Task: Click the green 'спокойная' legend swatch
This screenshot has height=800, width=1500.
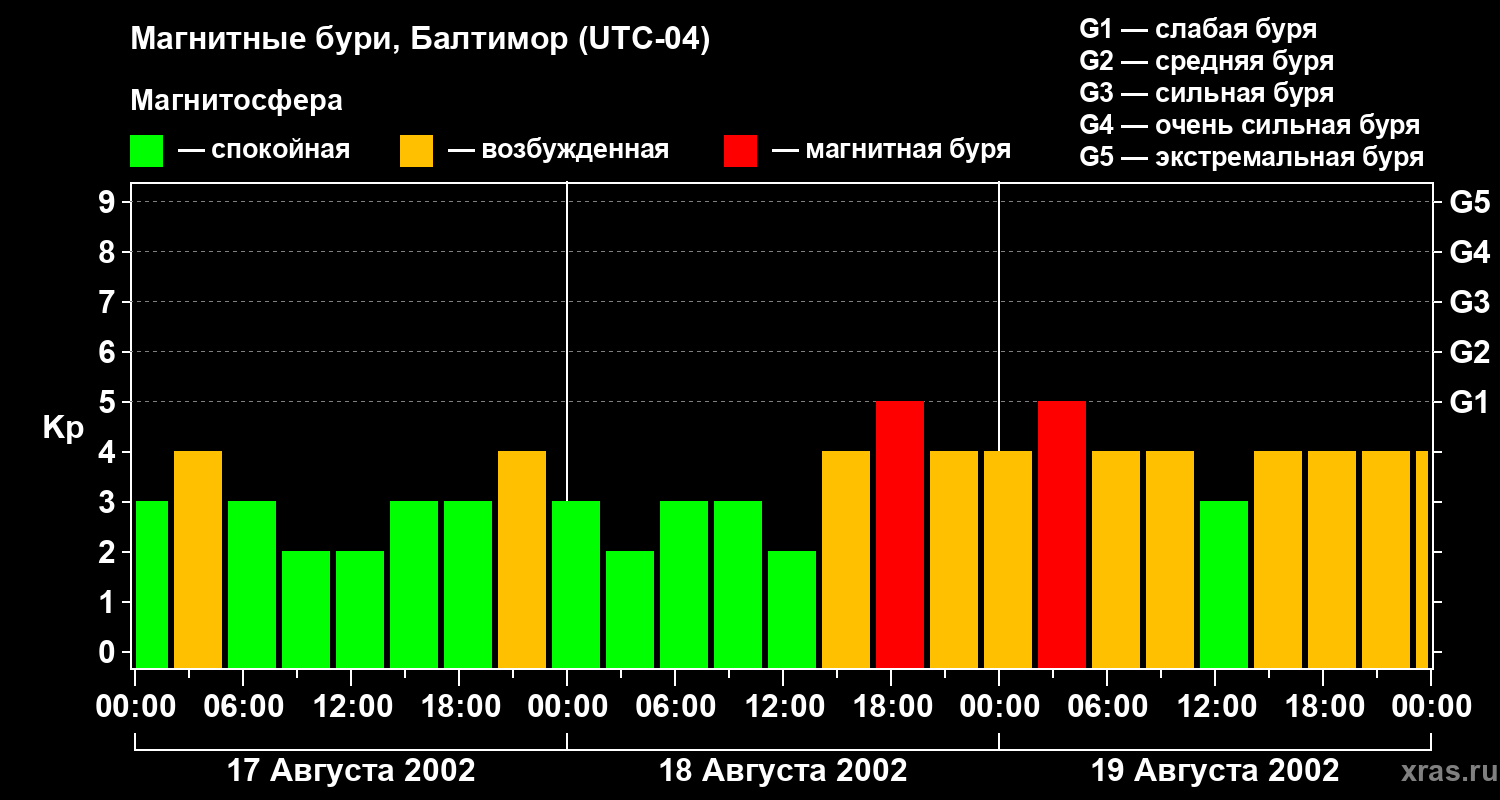Action: tap(146, 150)
